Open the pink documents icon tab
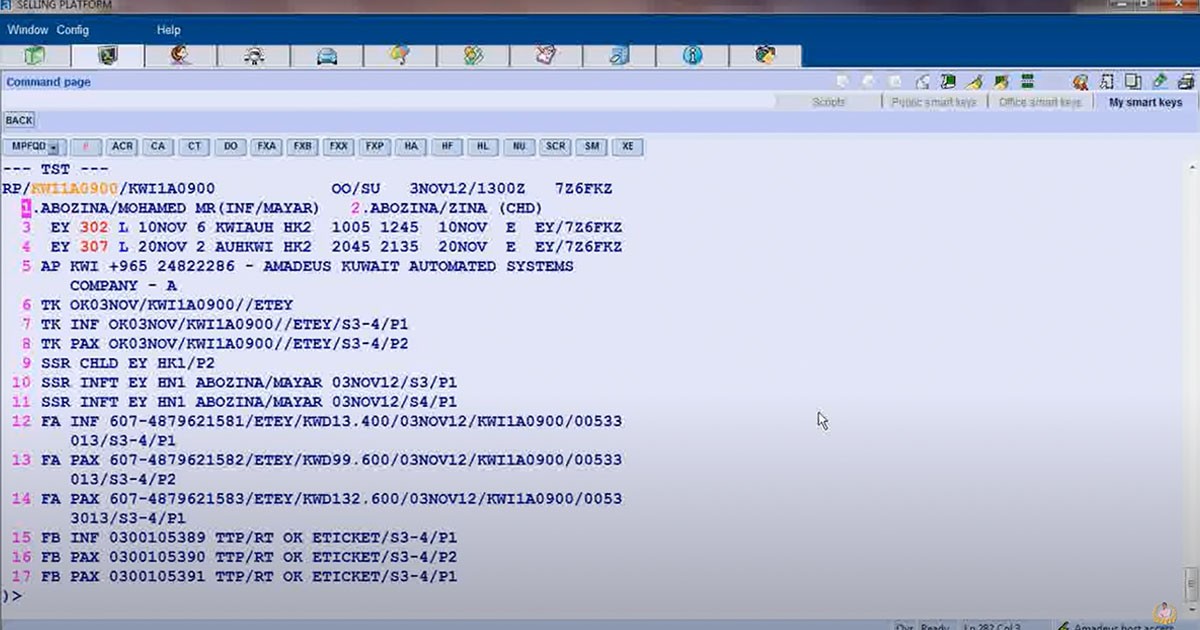The image size is (1200, 630). coord(546,56)
